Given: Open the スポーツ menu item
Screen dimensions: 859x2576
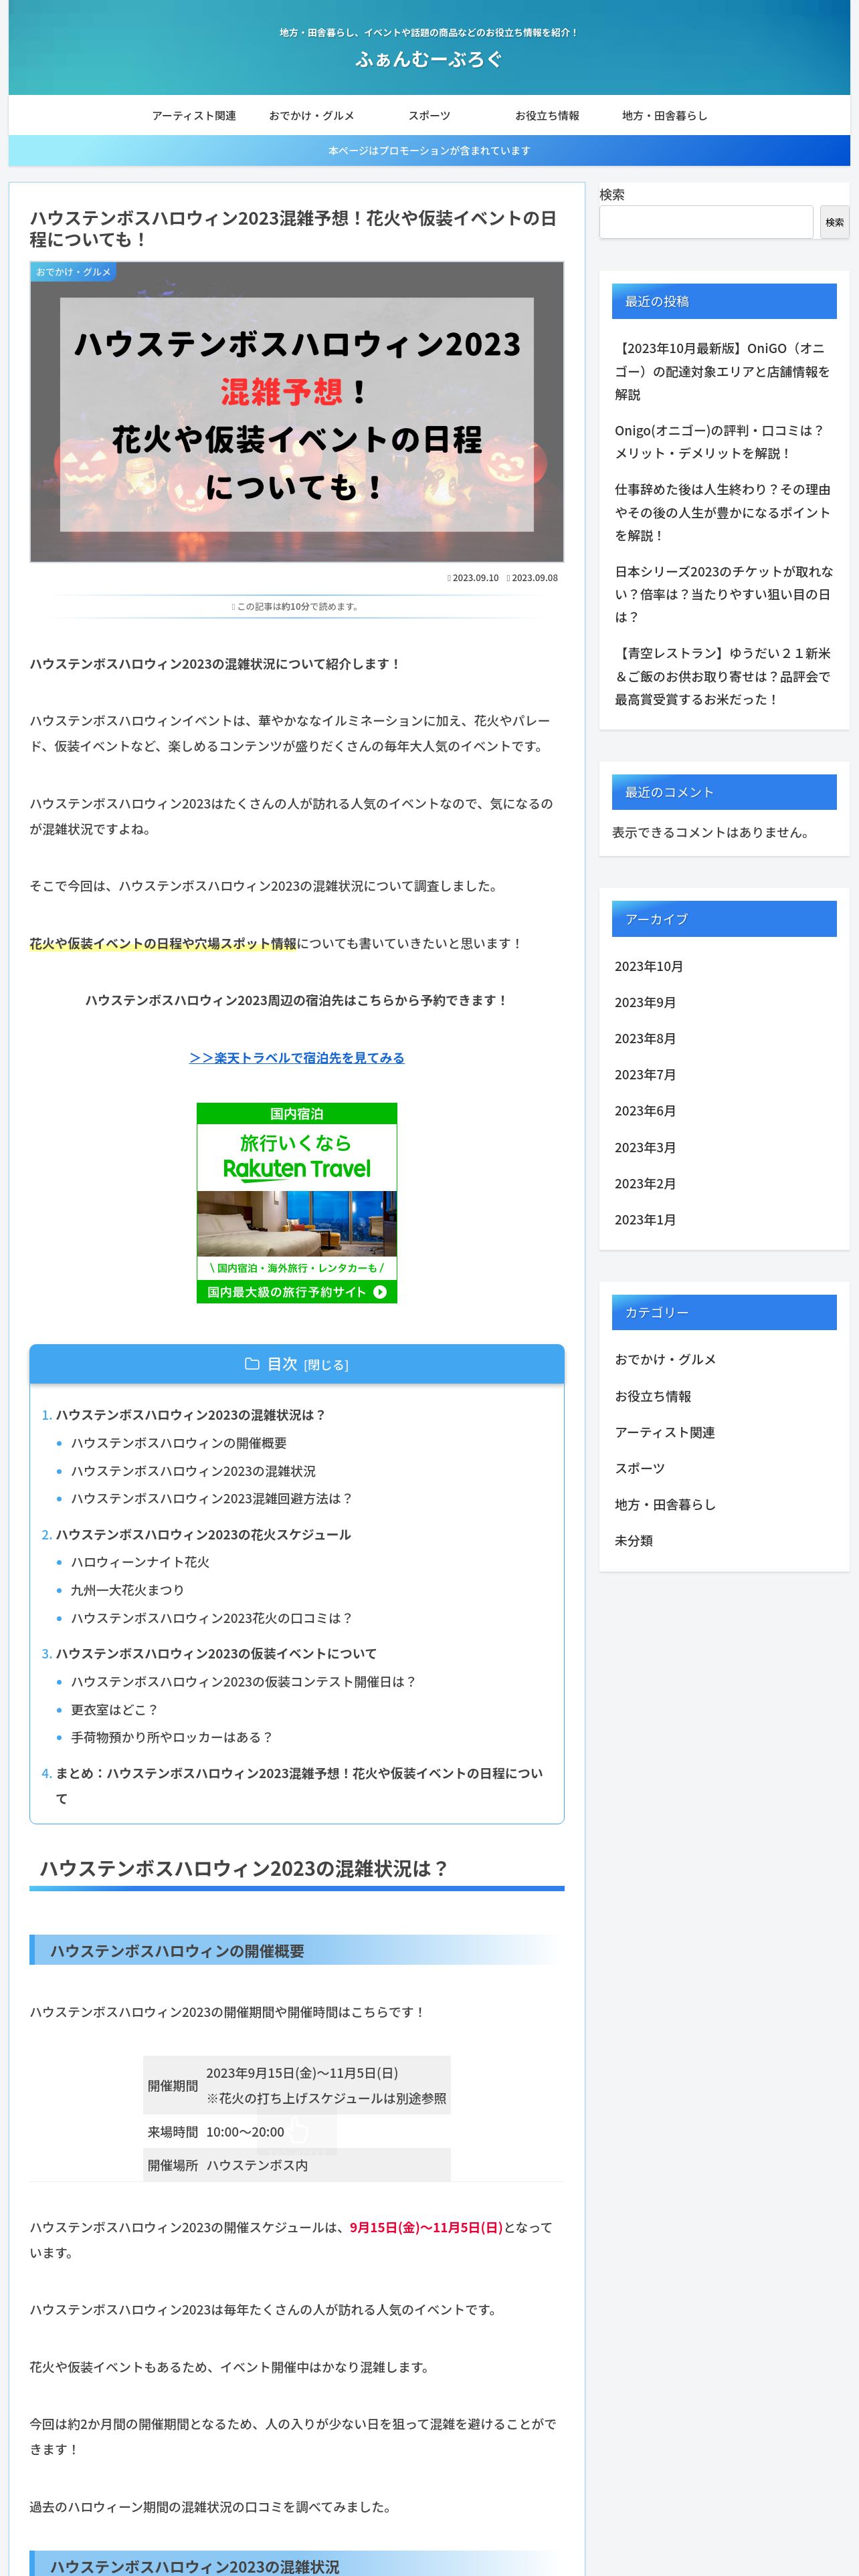Looking at the screenshot, I should point(429,116).
